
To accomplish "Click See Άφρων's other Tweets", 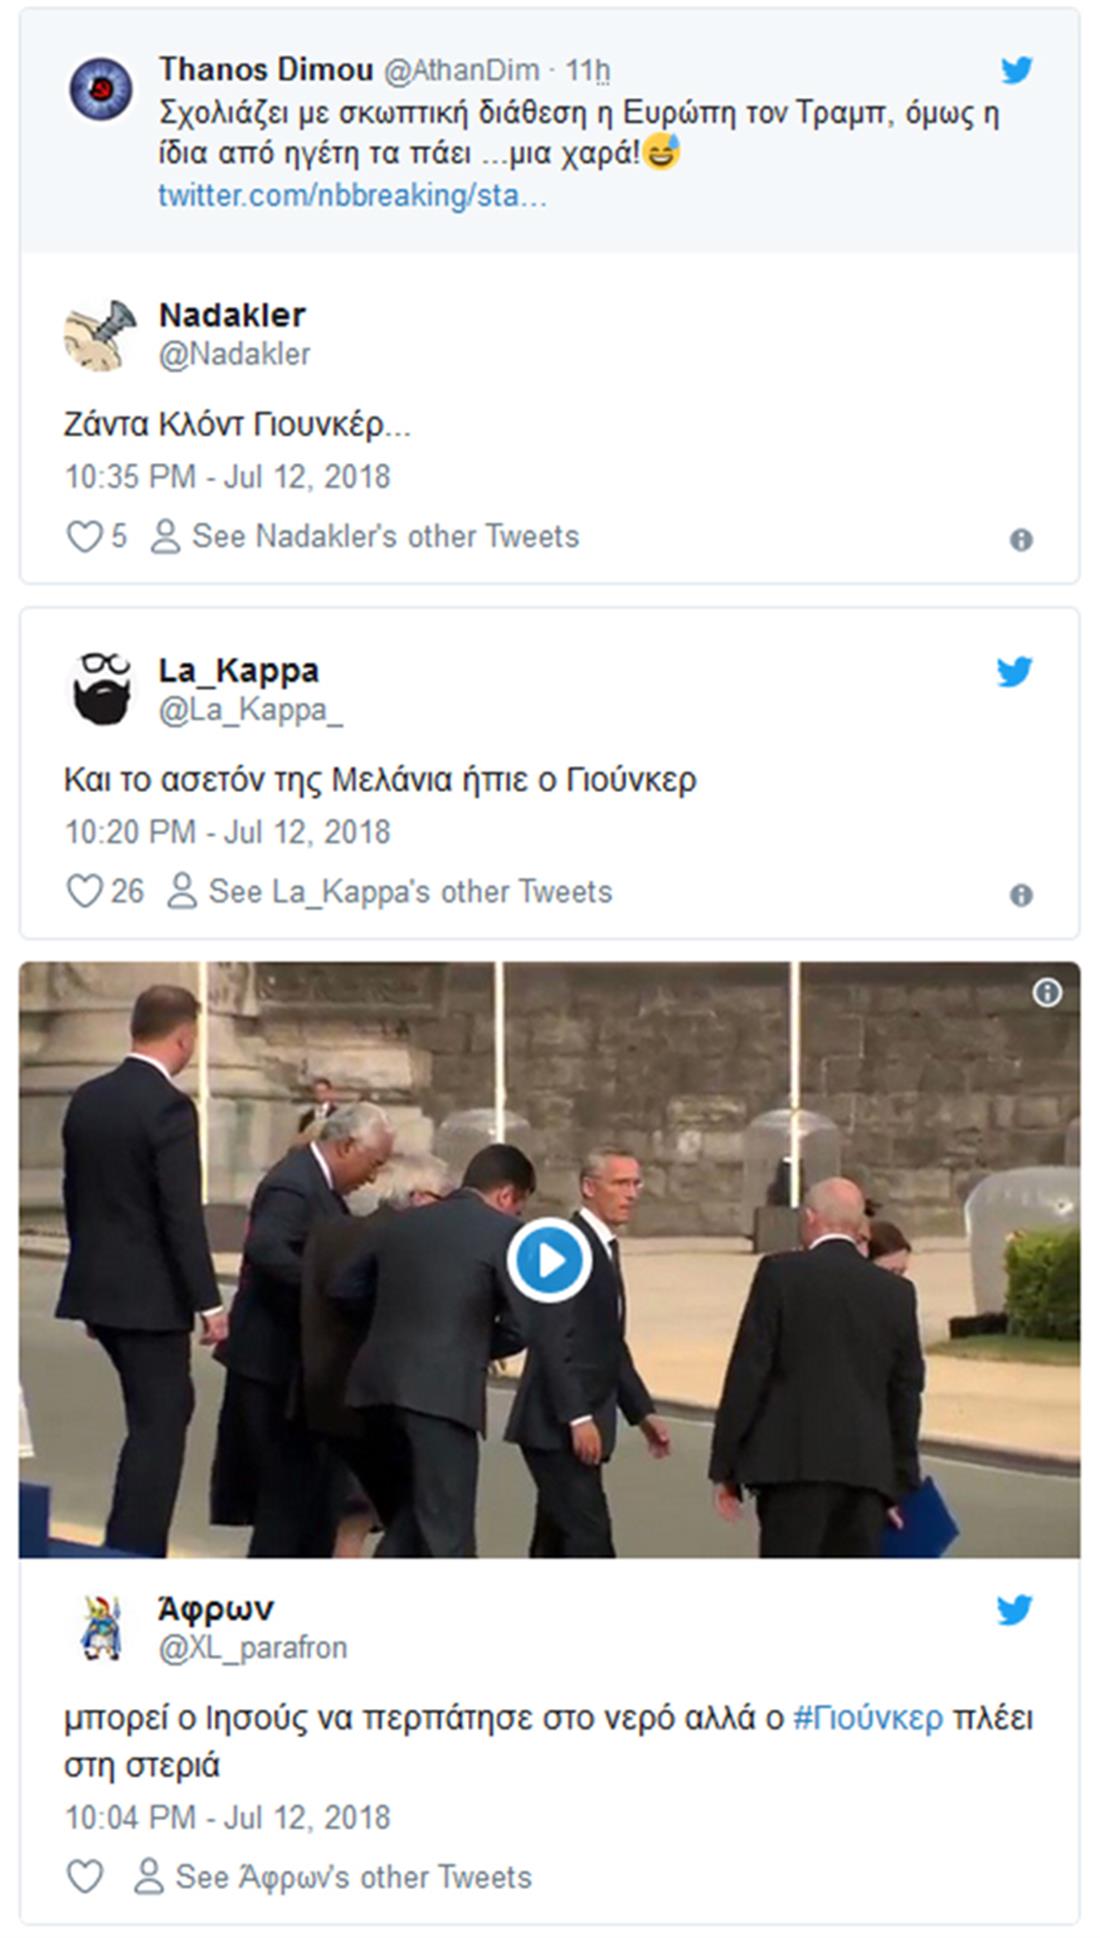I will coord(353,1877).
